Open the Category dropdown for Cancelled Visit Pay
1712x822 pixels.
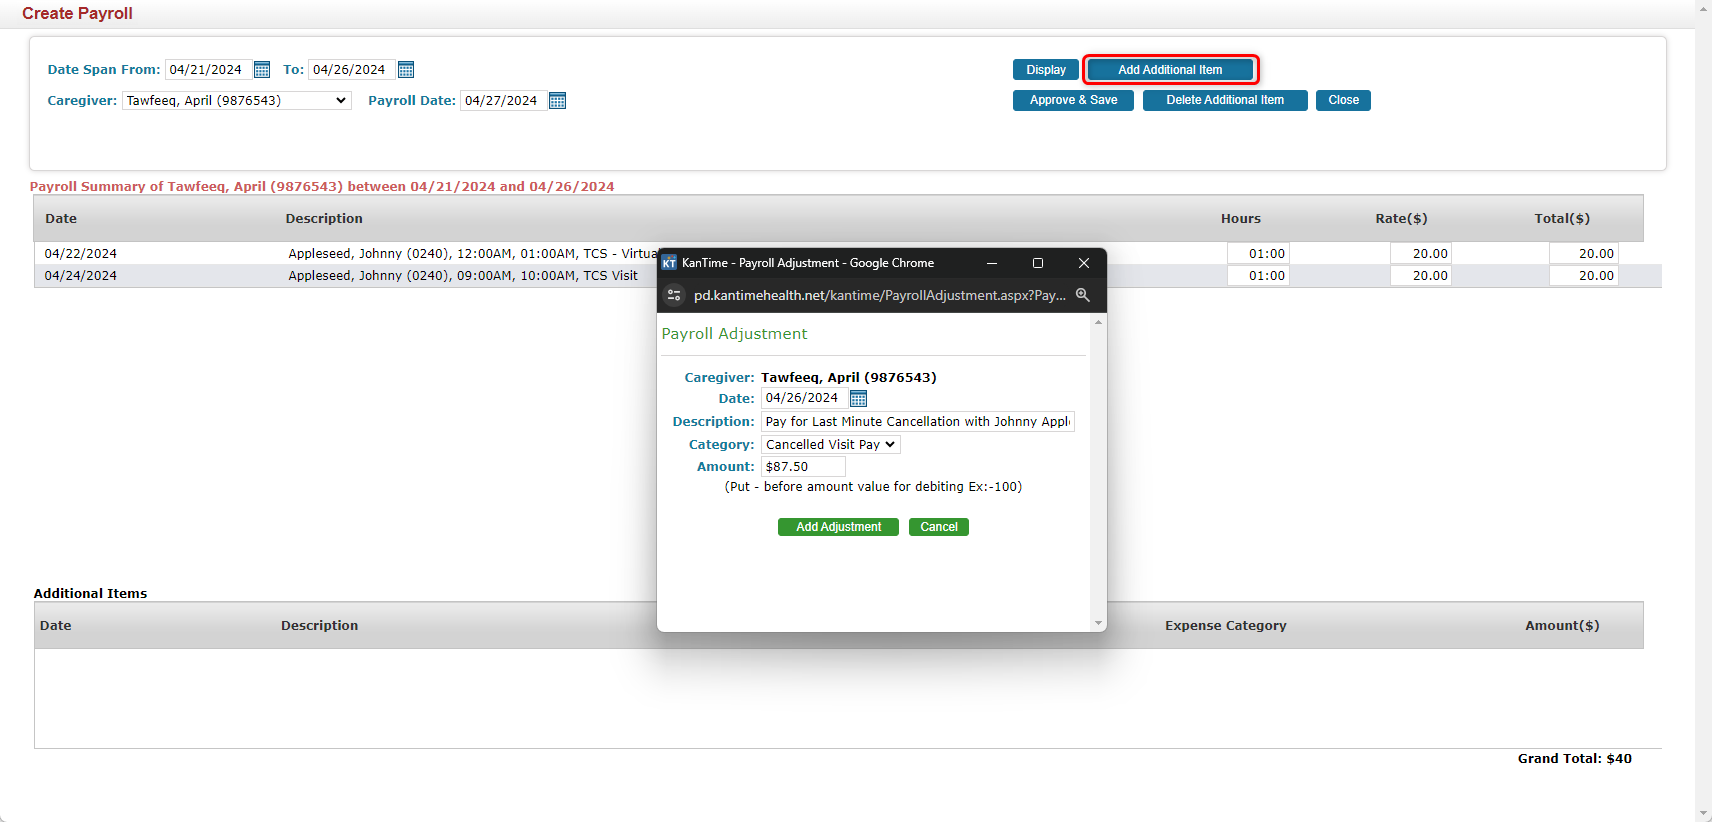(830, 445)
